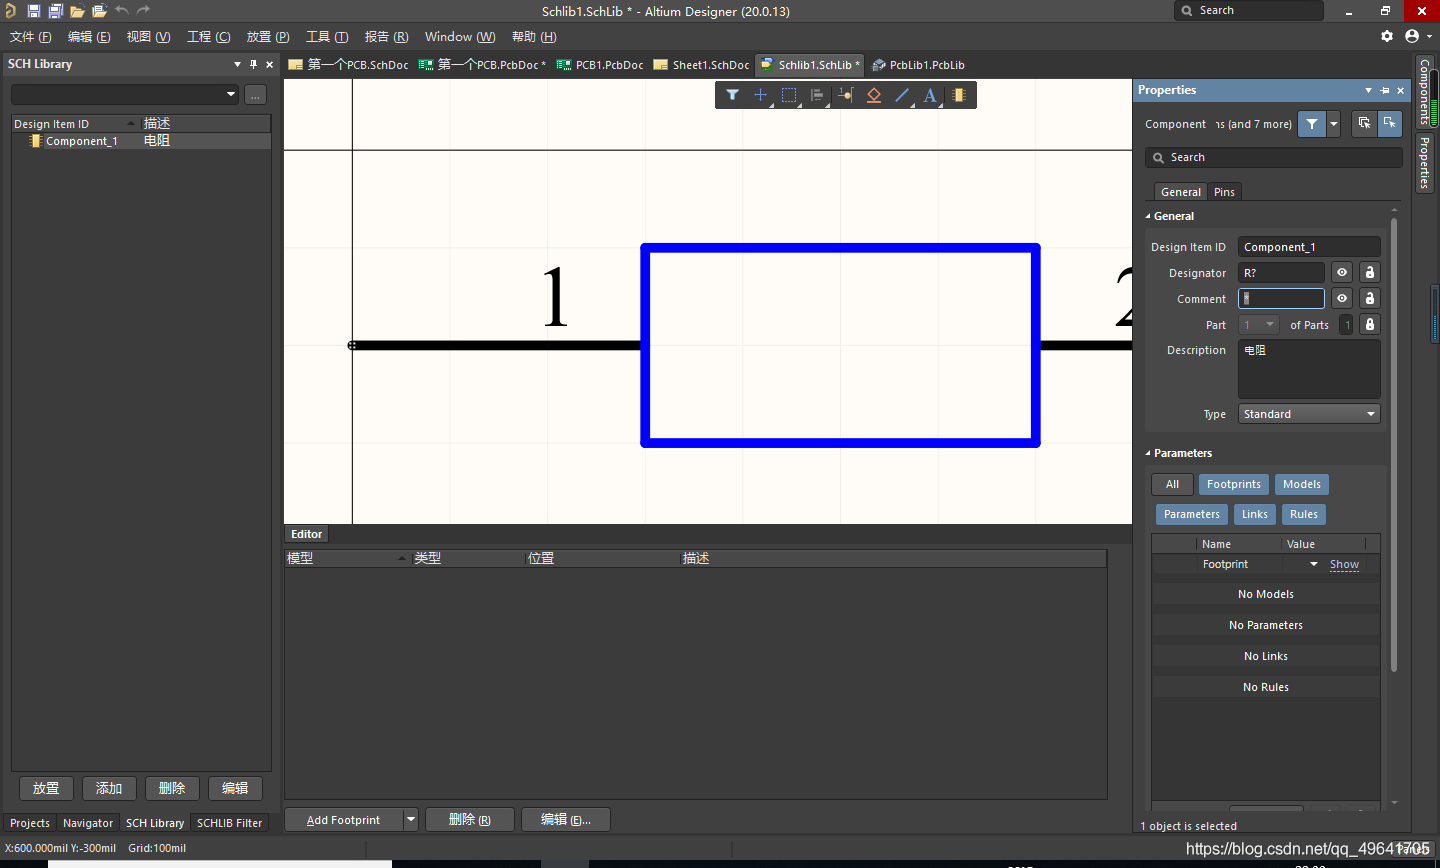1440x868 pixels.
Task: Toggle Comment visibility eye icon
Action: coord(1342,298)
